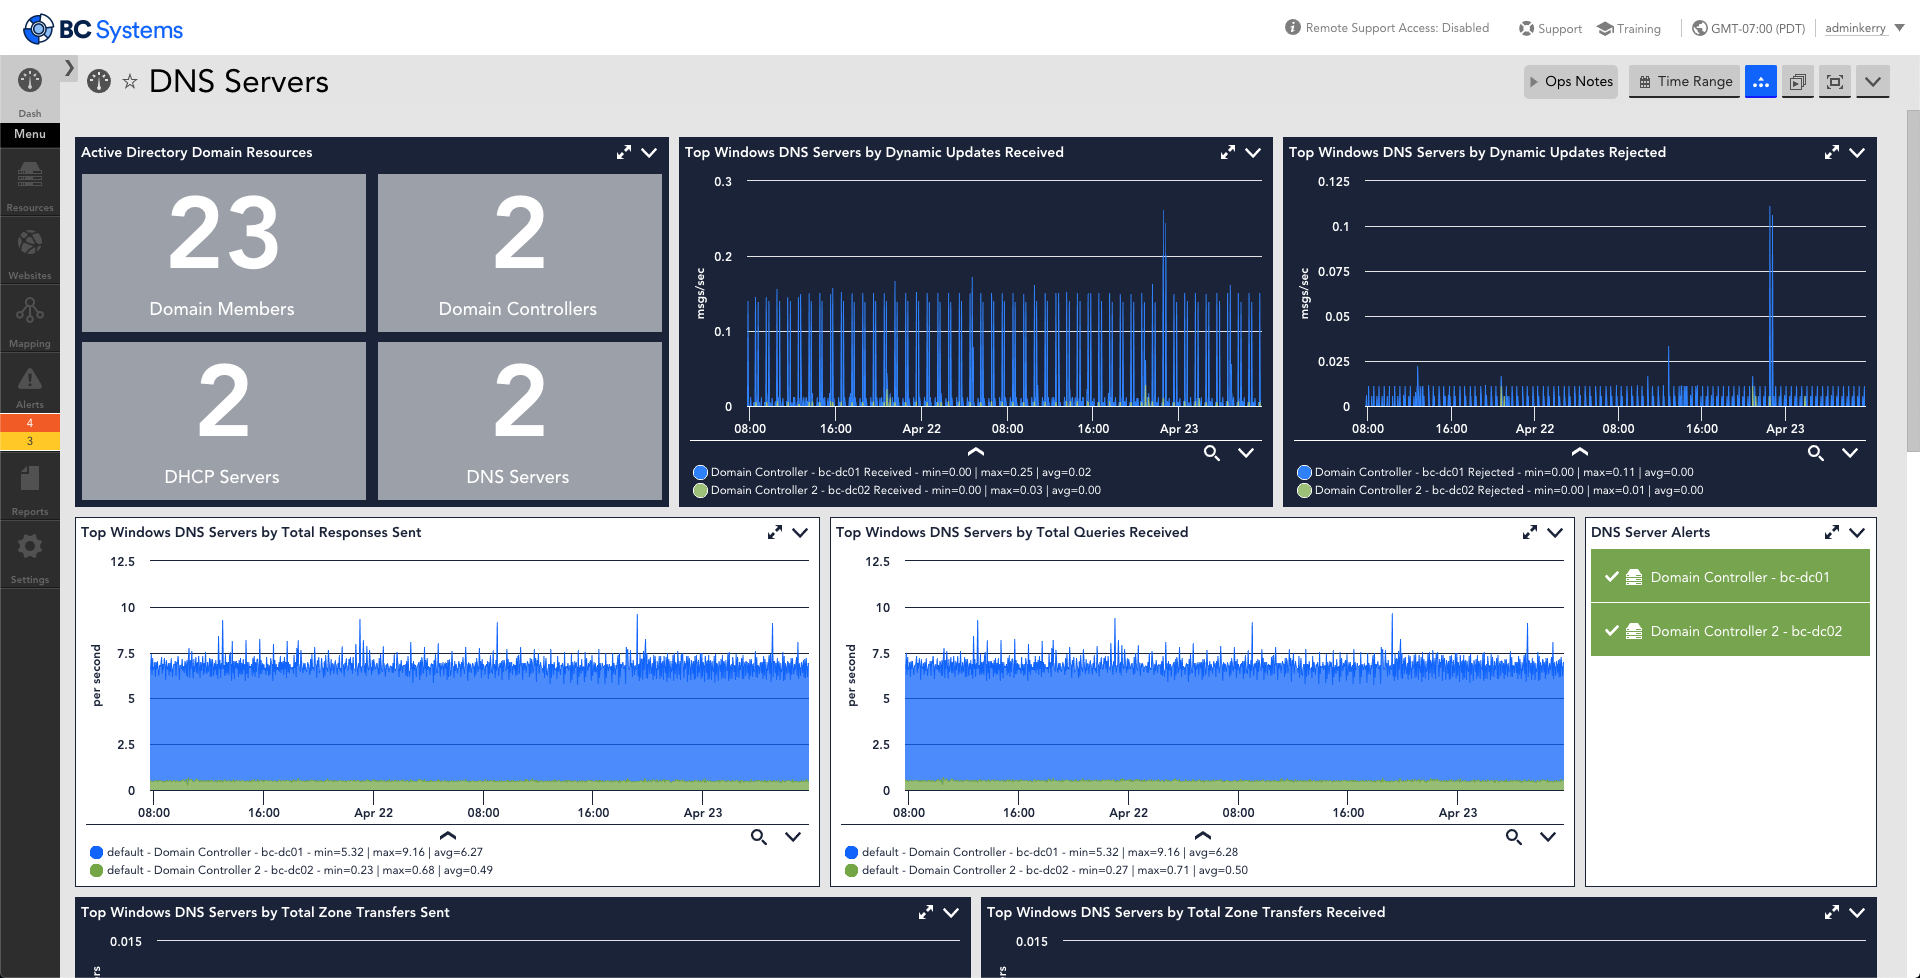Open the Time Range selector
The height and width of the screenshot is (978, 1920).
[1685, 82]
